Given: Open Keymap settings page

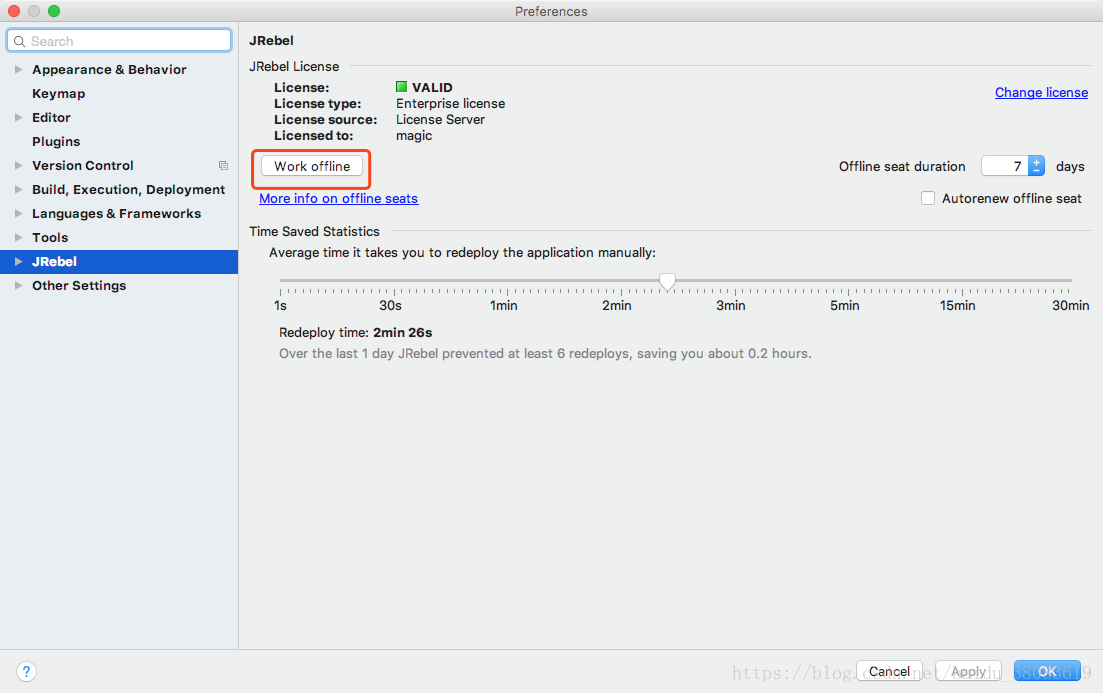Looking at the screenshot, I should [58, 94].
